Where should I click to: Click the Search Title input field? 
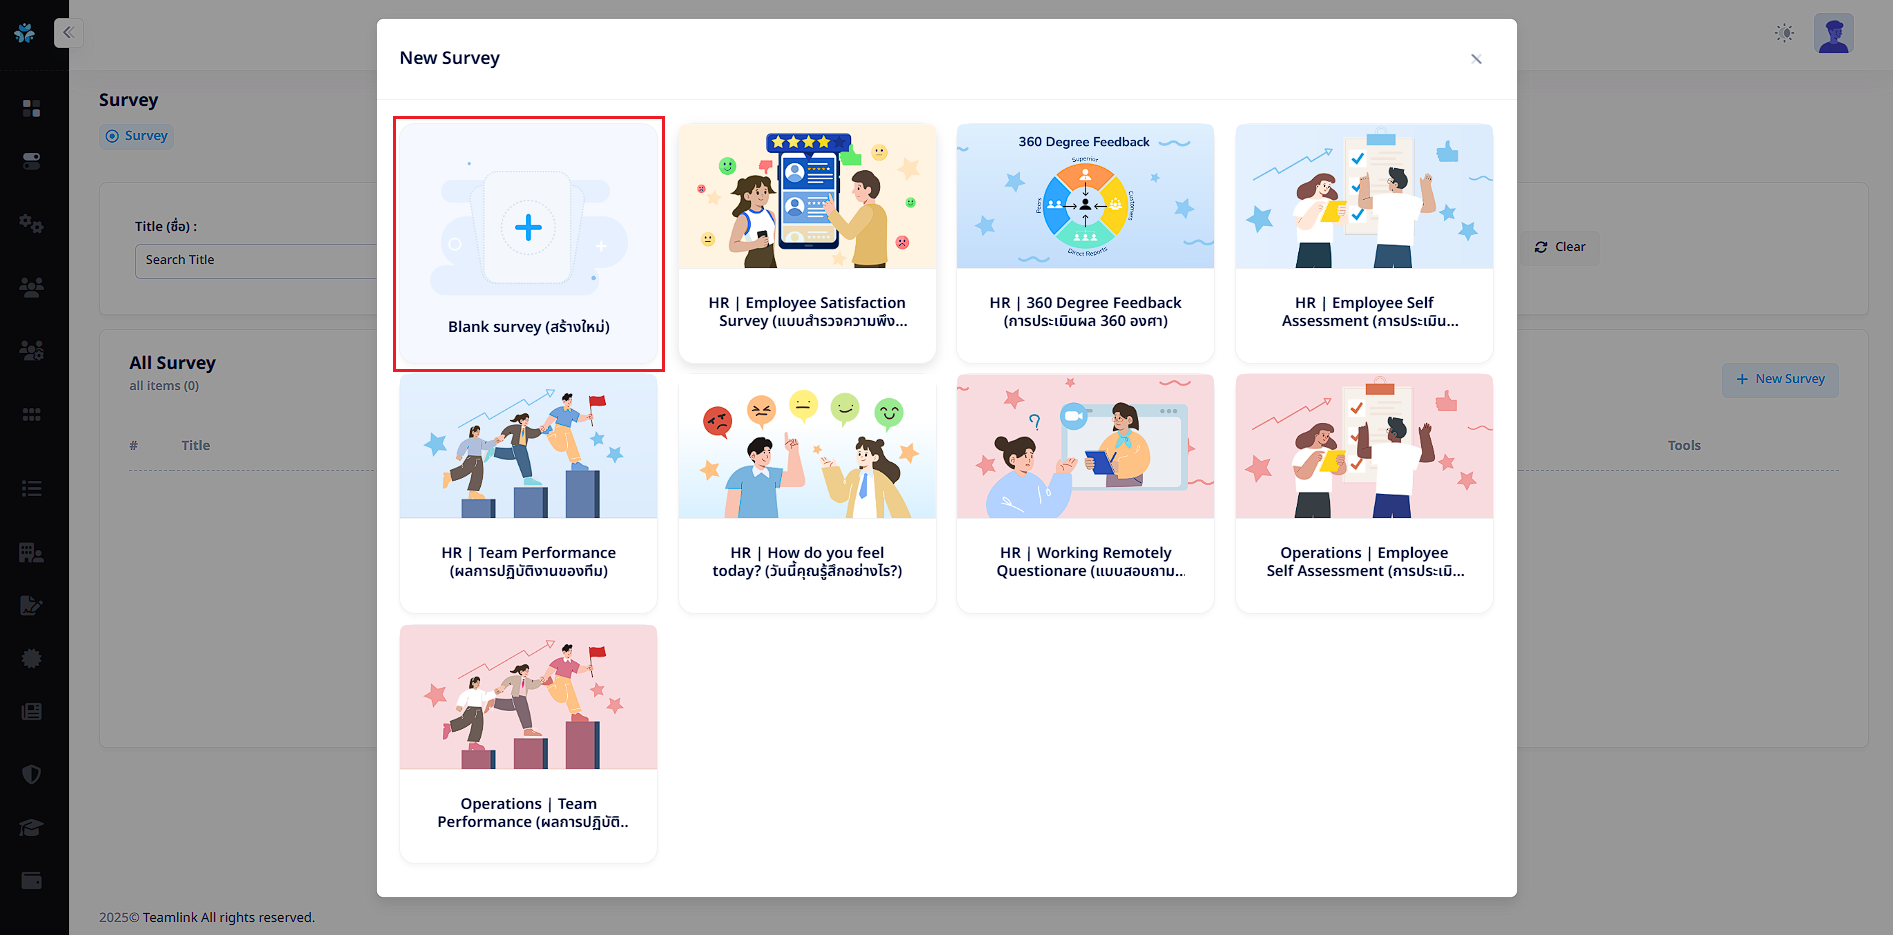256,260
